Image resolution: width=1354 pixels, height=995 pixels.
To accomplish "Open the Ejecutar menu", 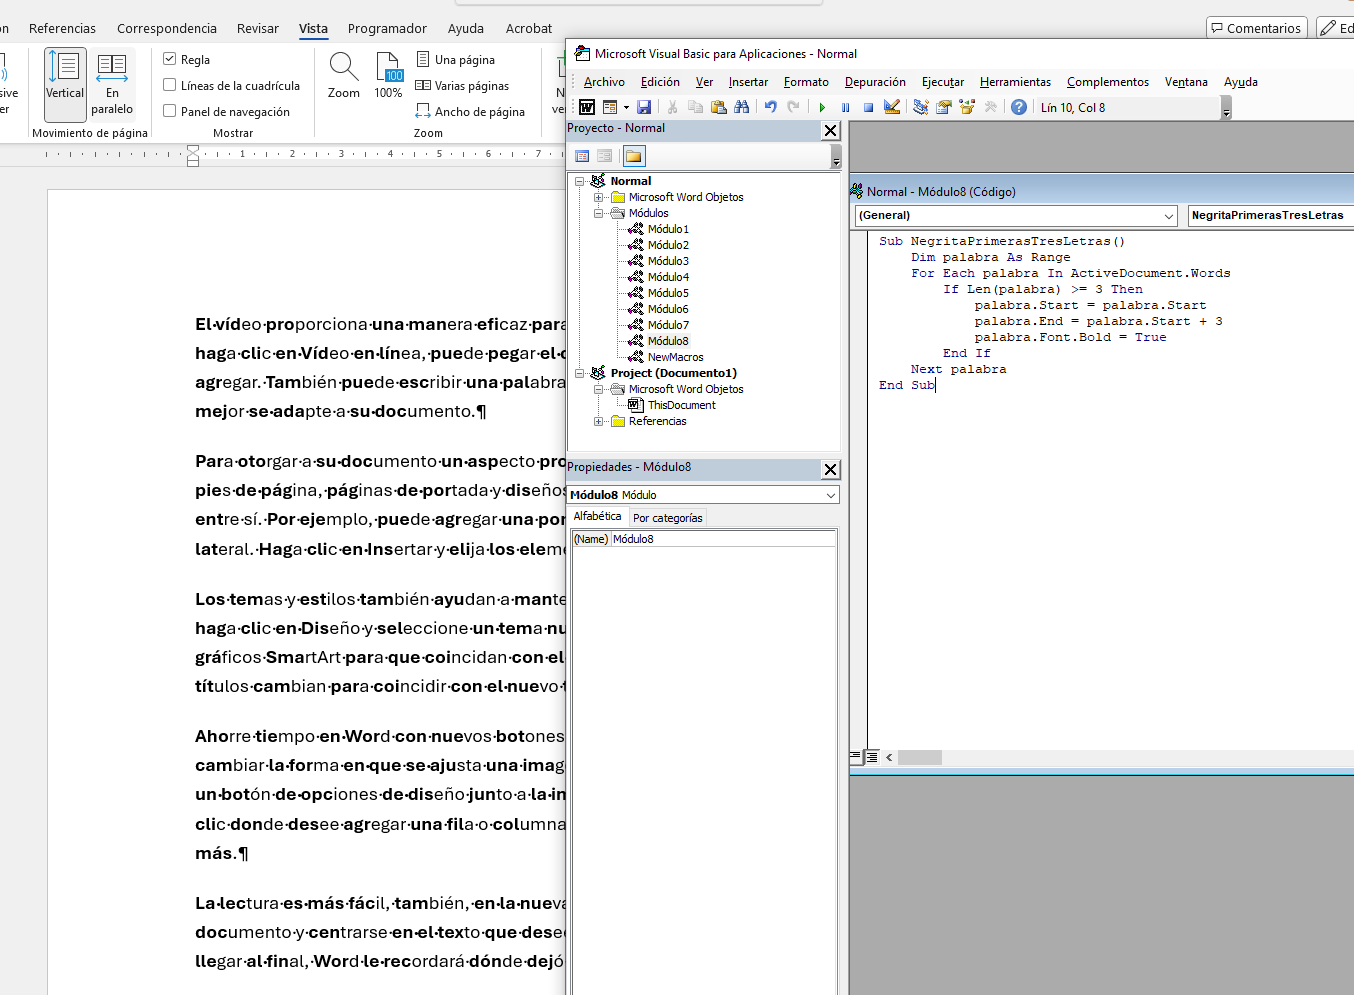I will pyautogui.click(x=943, y=82).
